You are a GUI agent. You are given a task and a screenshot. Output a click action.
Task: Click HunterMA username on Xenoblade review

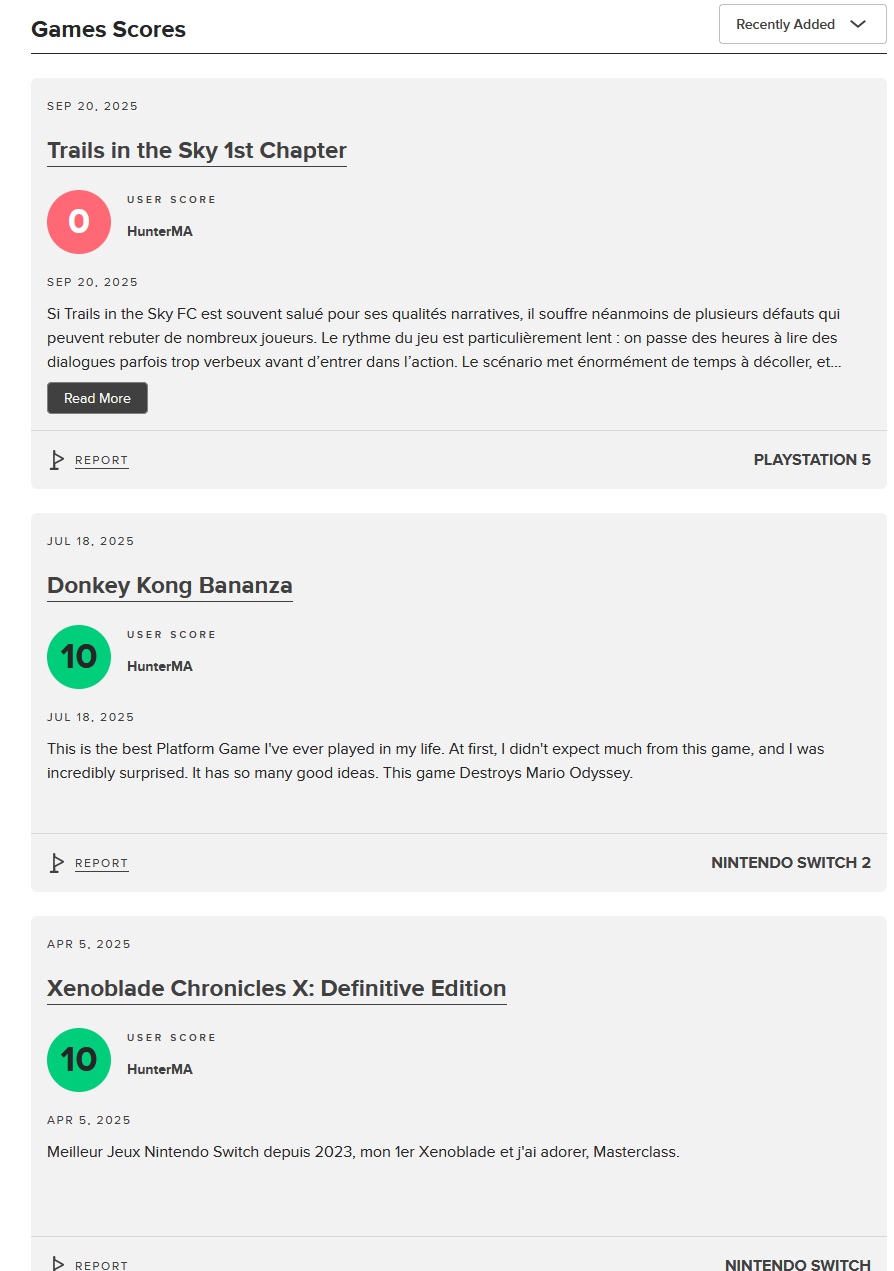tap(160, 1069)
